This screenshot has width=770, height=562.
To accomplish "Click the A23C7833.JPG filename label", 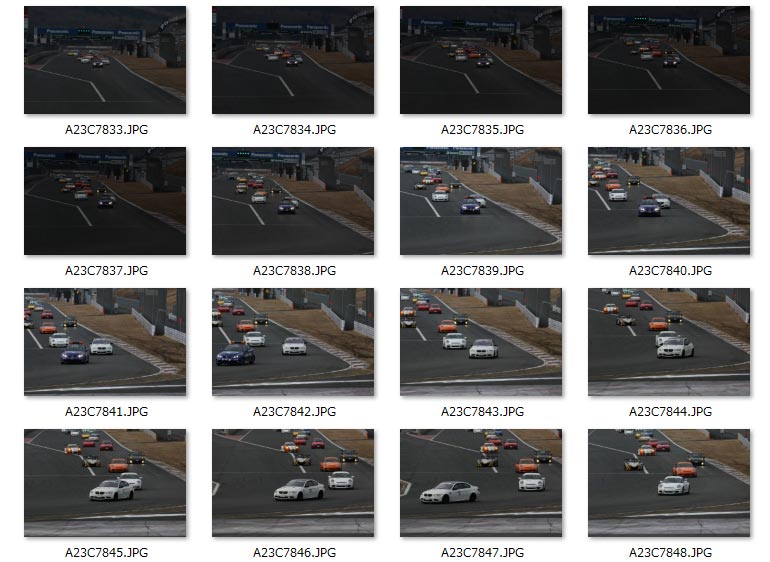I will click(x=107, y=130).
